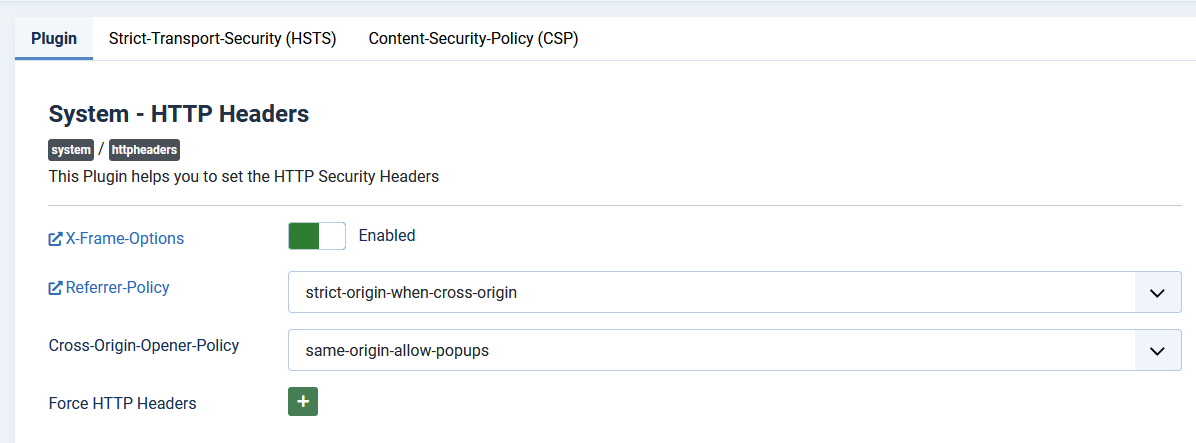Switch to the Plugin tab
1196x443 pixels.
click(54, 39)
